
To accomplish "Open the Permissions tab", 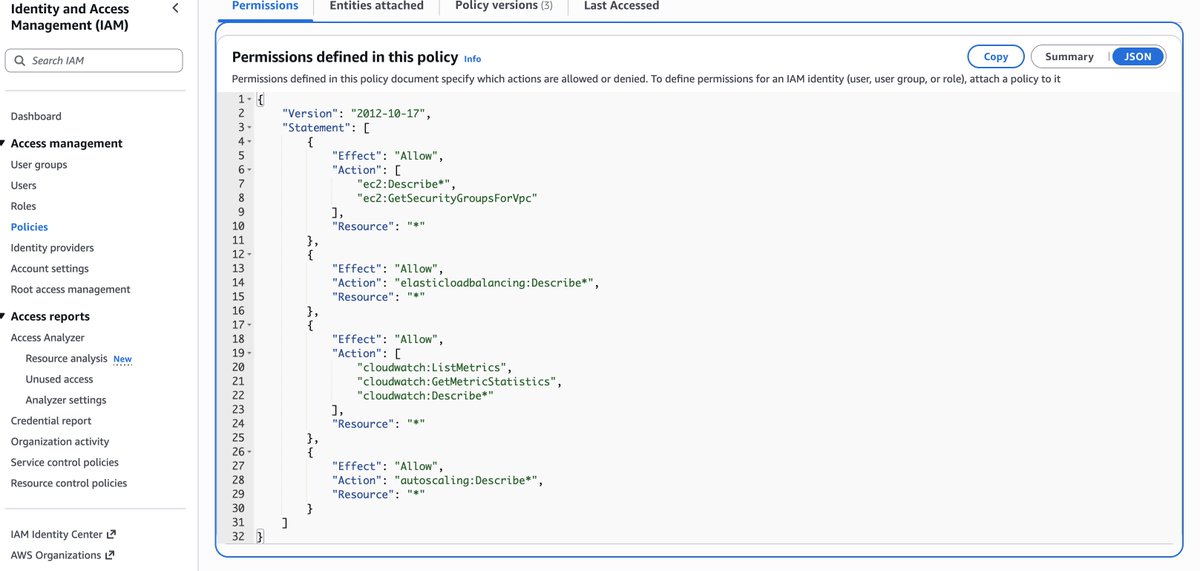I will point(265,6).
